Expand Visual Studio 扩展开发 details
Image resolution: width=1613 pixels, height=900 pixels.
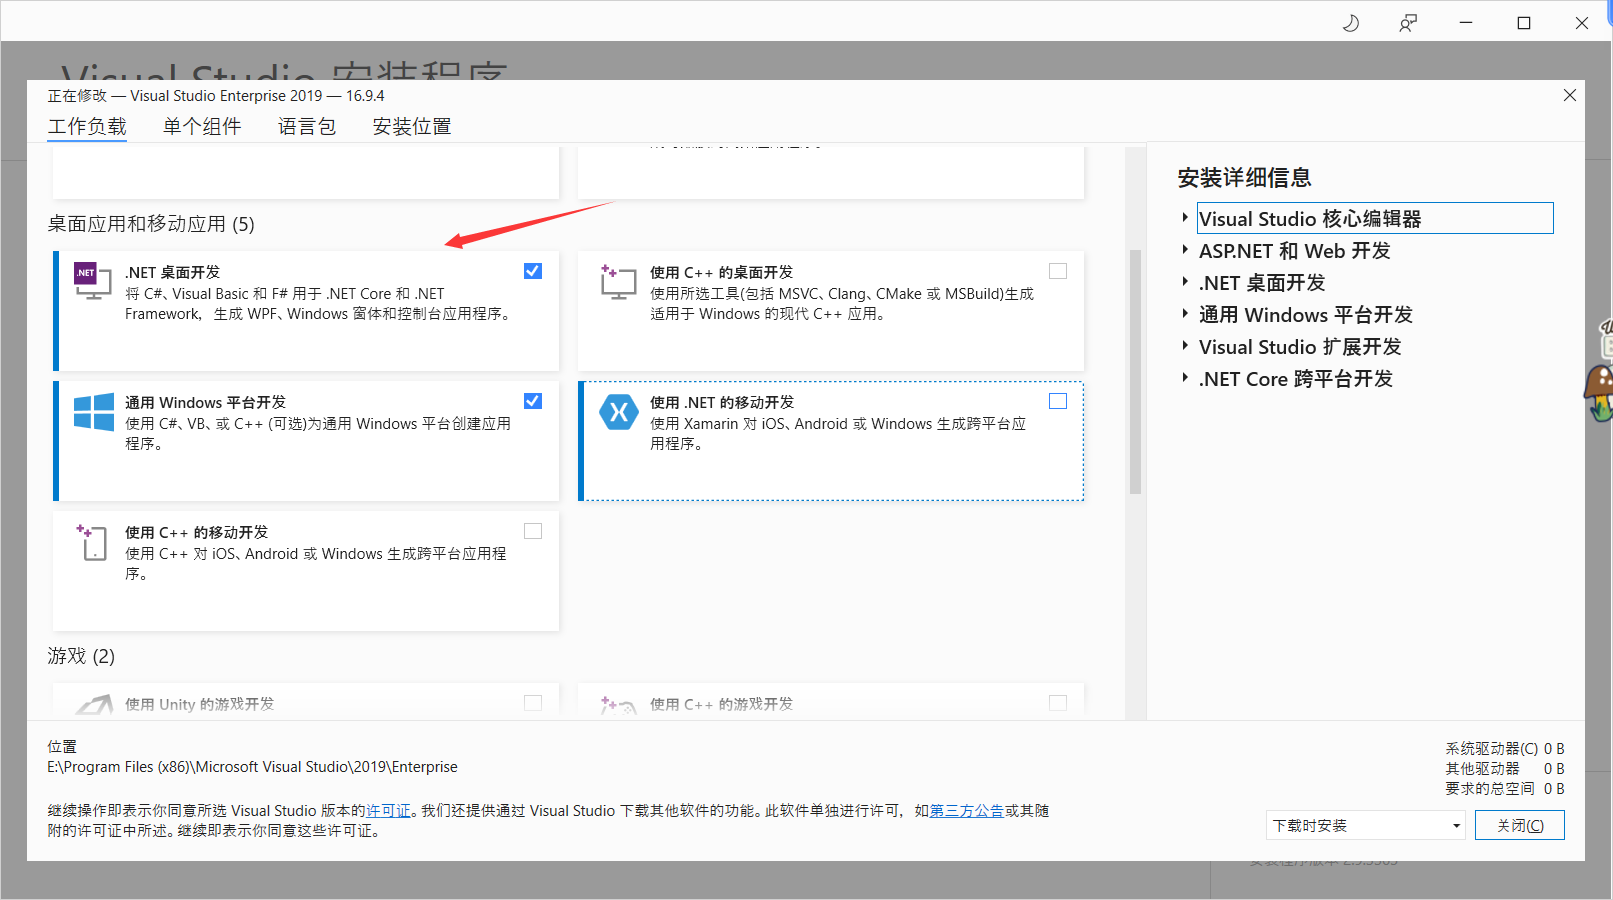tap(1185, 346)
